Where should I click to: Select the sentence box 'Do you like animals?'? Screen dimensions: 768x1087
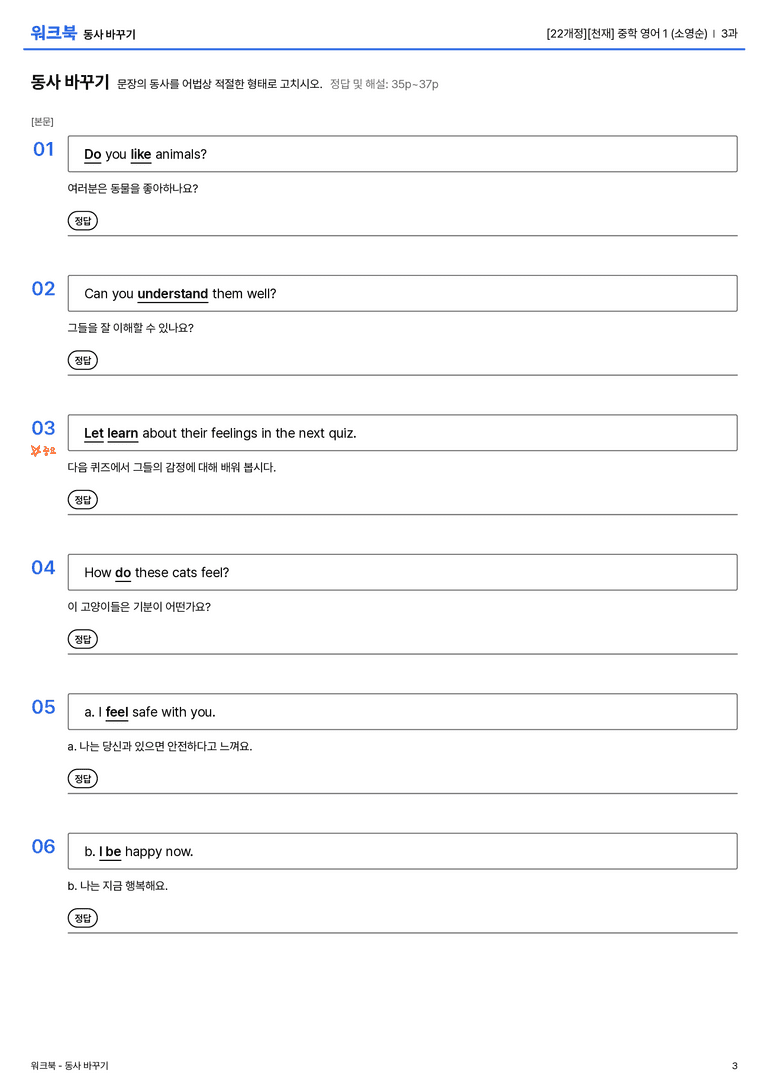[402, 154]
